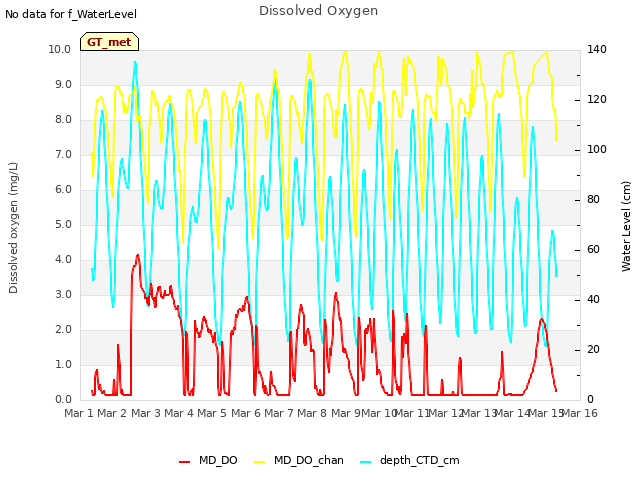The height and width of the screenshot is (480, 640).
Task: Click the yellow MD_DO_chan legend swatch
Action: click(260, 462)
